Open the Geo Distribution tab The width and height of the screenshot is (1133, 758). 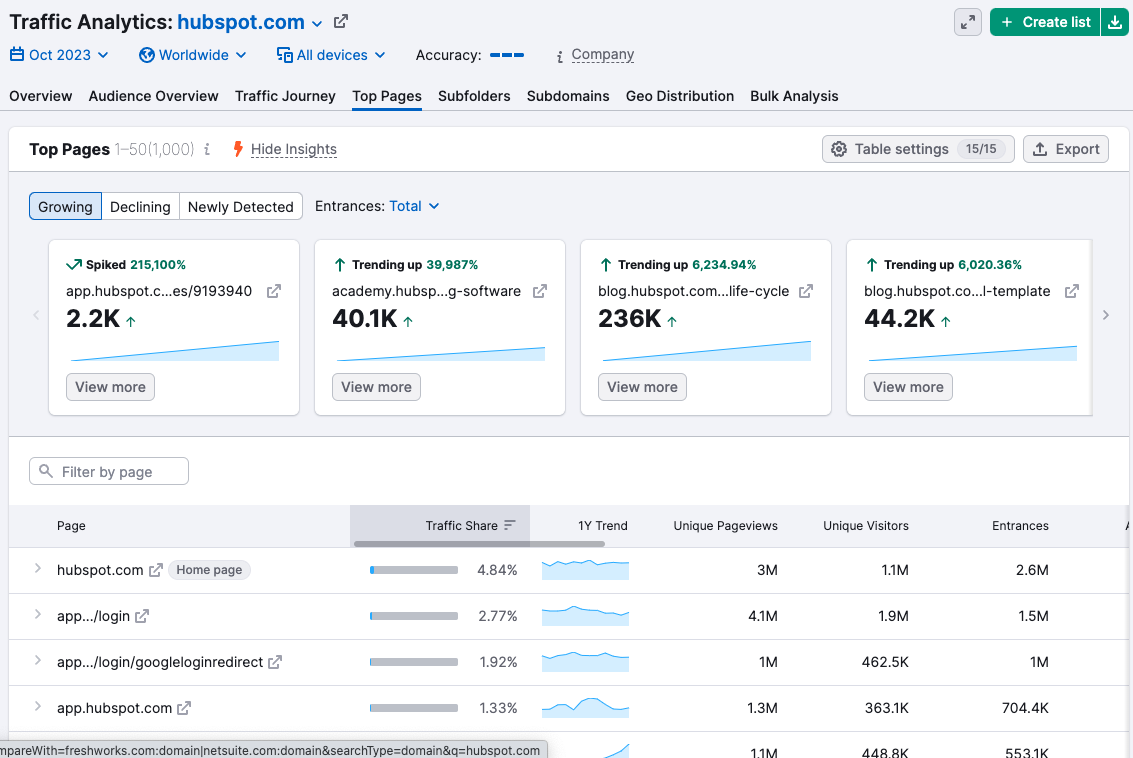pos(680,96)
